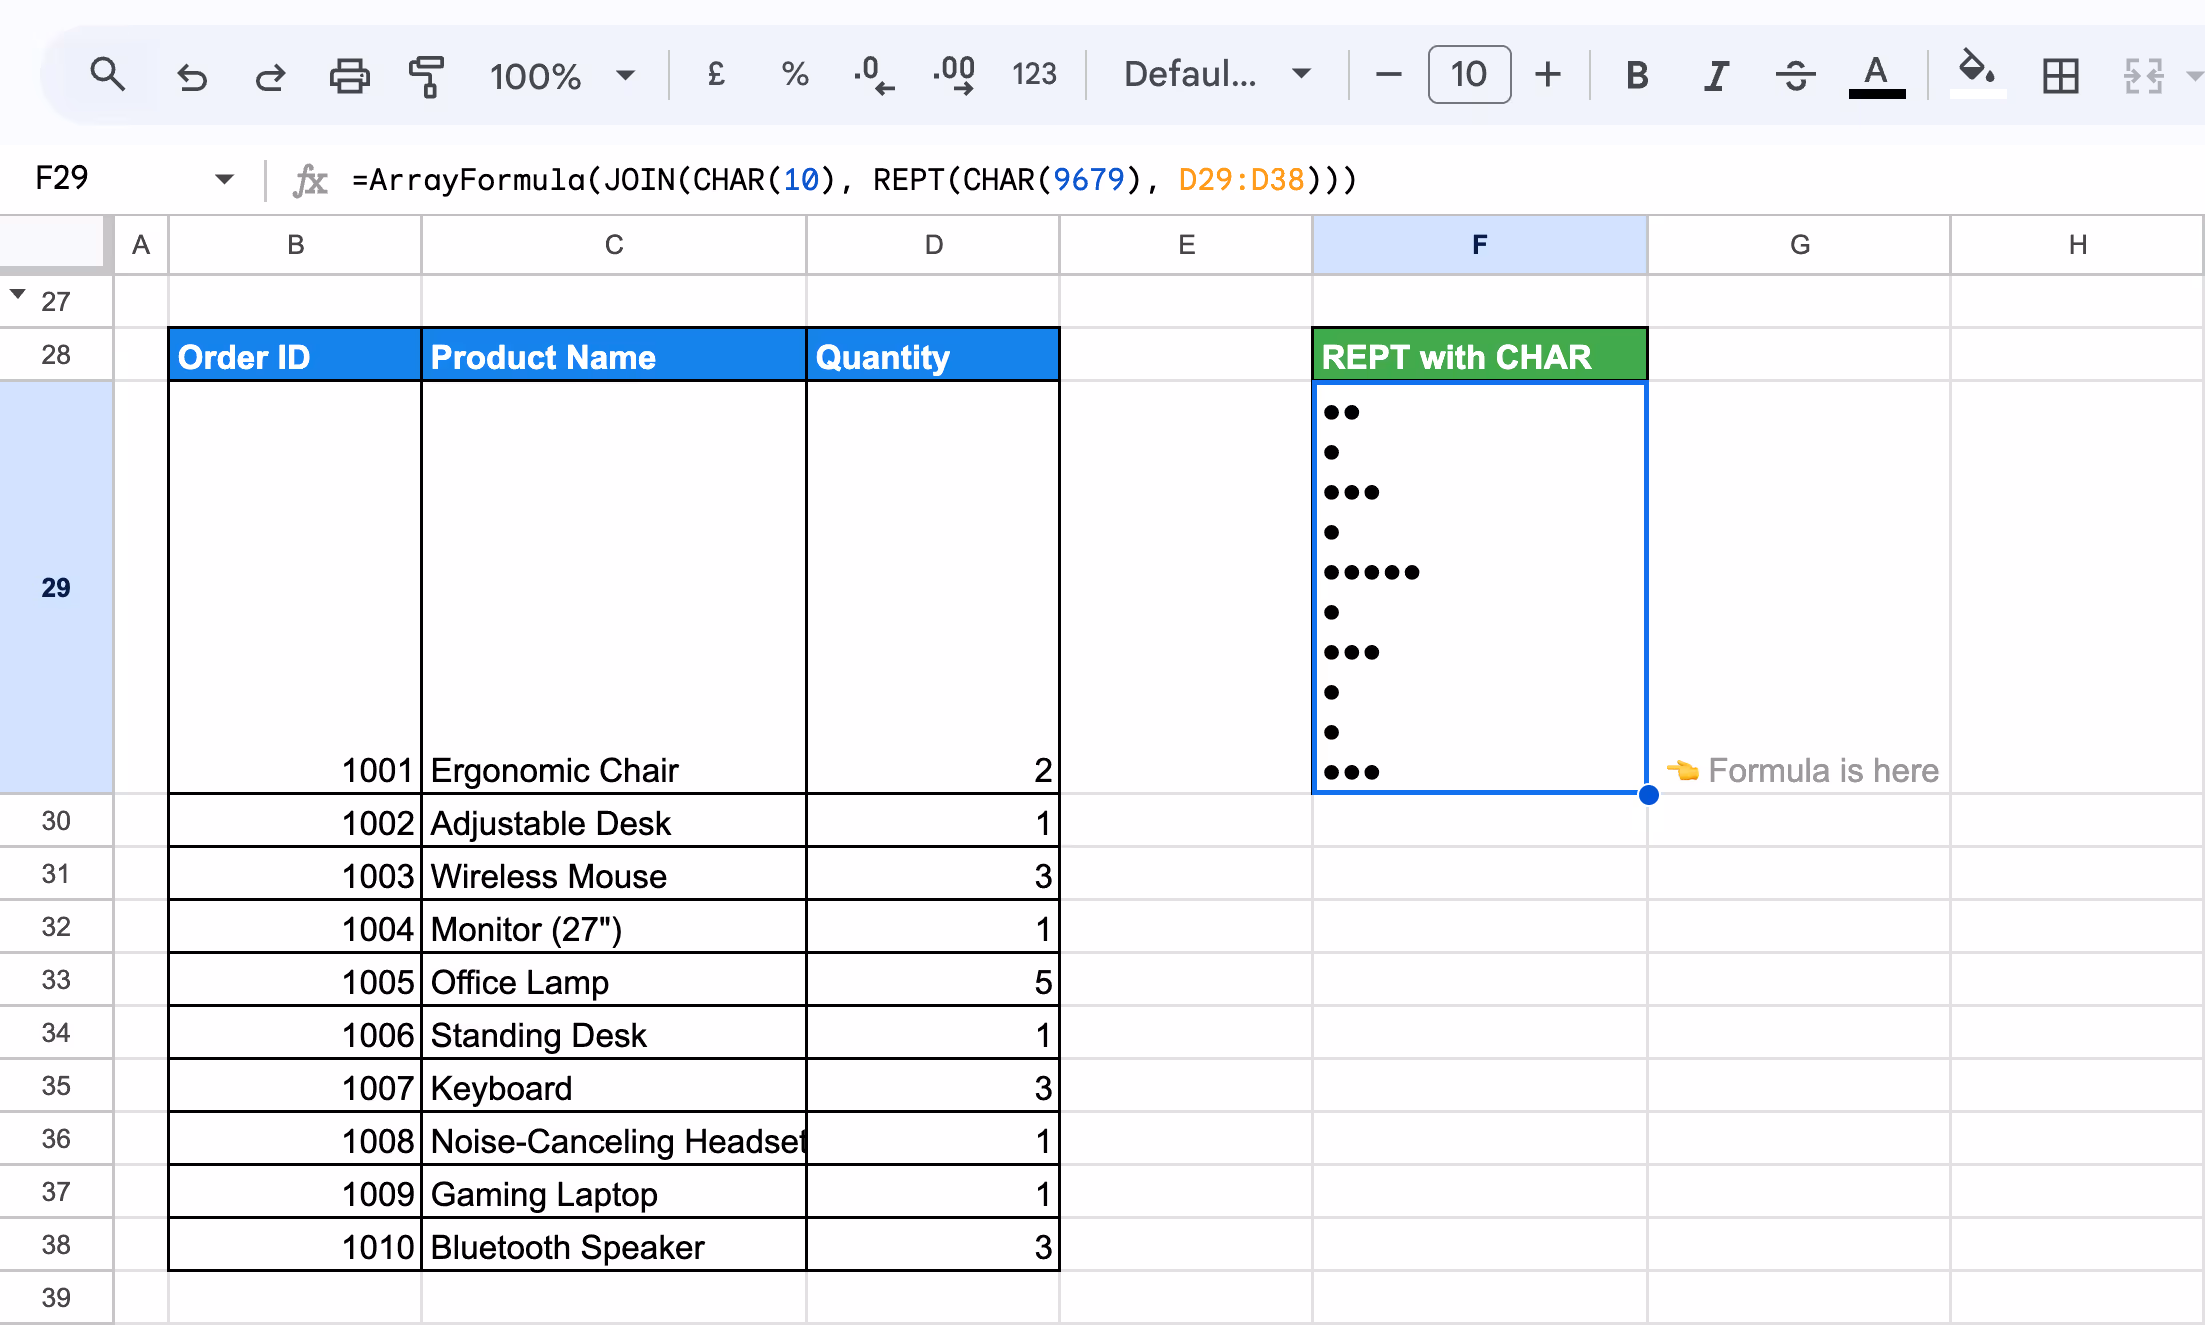2205x1325 pixels.
Task: Click the redo arrow icon
Action: (270, 76)
